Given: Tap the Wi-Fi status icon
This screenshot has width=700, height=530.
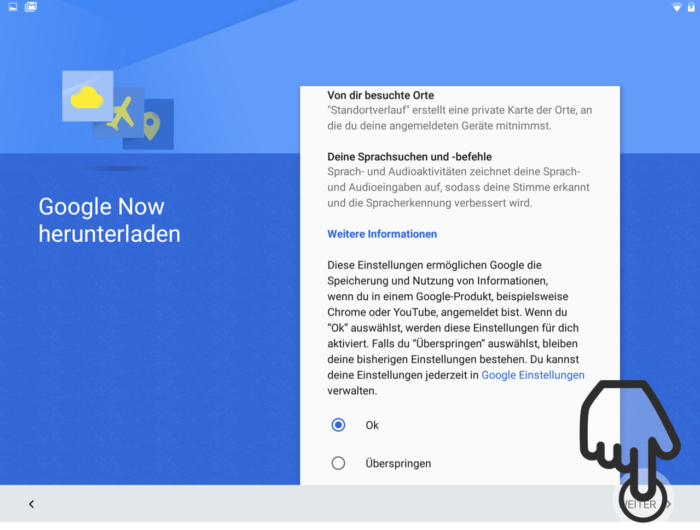Looking at the screenshot, I should pyautogui.click(x=677, y=7).
